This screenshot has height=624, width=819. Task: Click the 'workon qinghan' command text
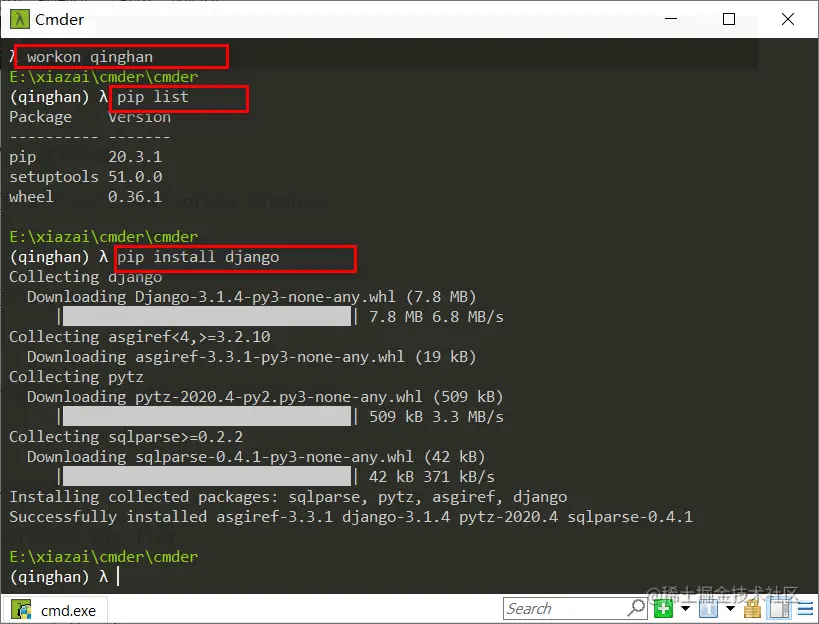pyautogui.click(x=90, y=57)
